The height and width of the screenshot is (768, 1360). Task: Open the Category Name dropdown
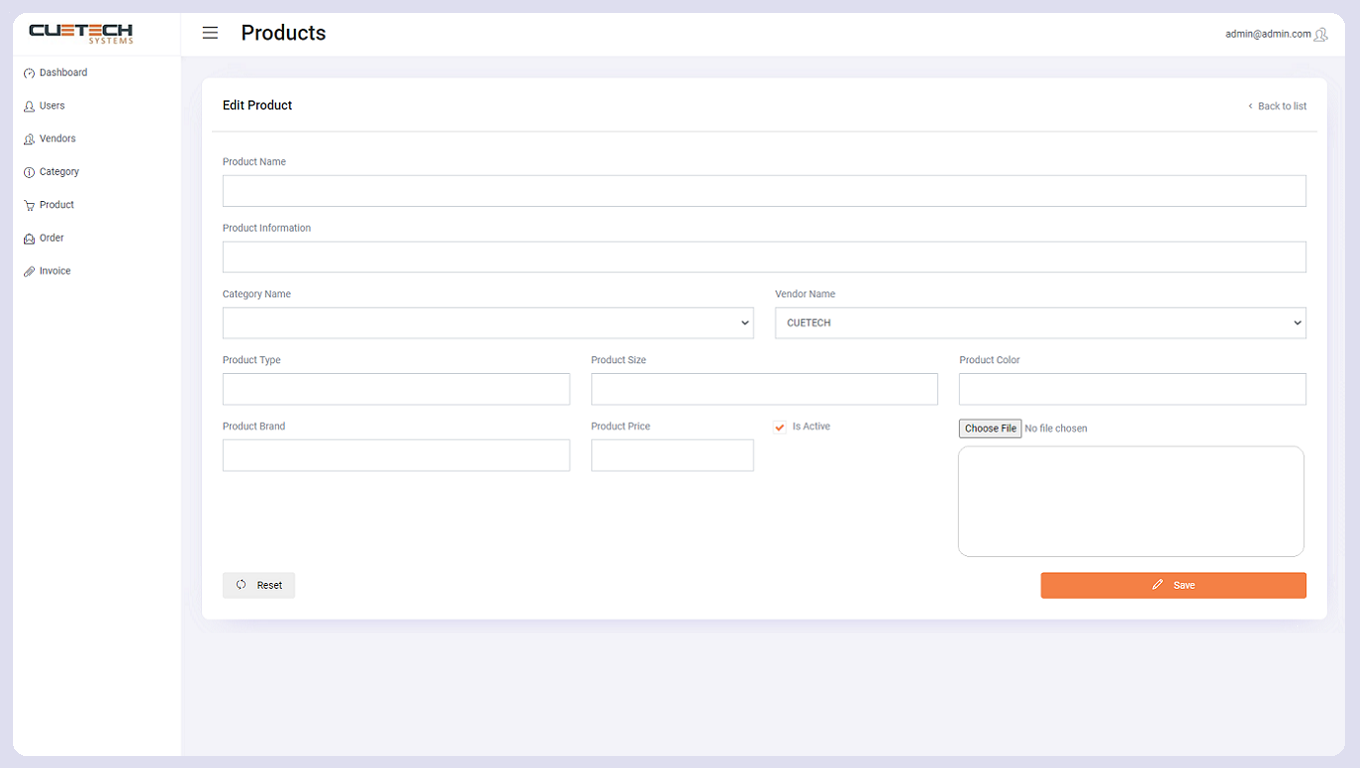click(488, 323)
